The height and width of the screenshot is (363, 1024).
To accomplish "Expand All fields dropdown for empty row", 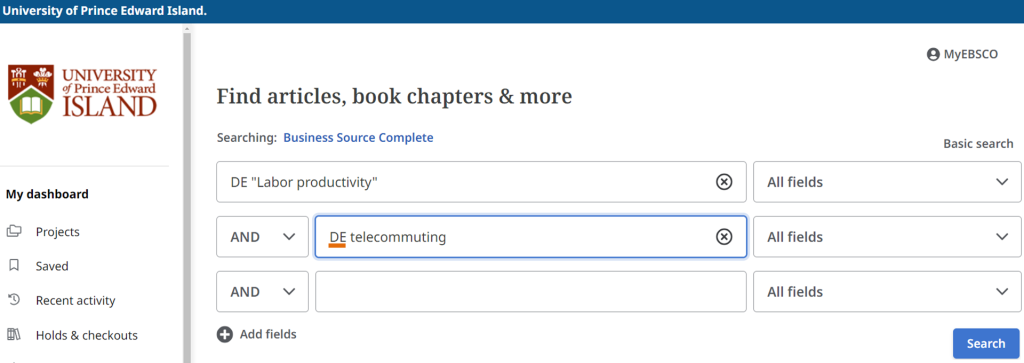I will pos(888,292).
